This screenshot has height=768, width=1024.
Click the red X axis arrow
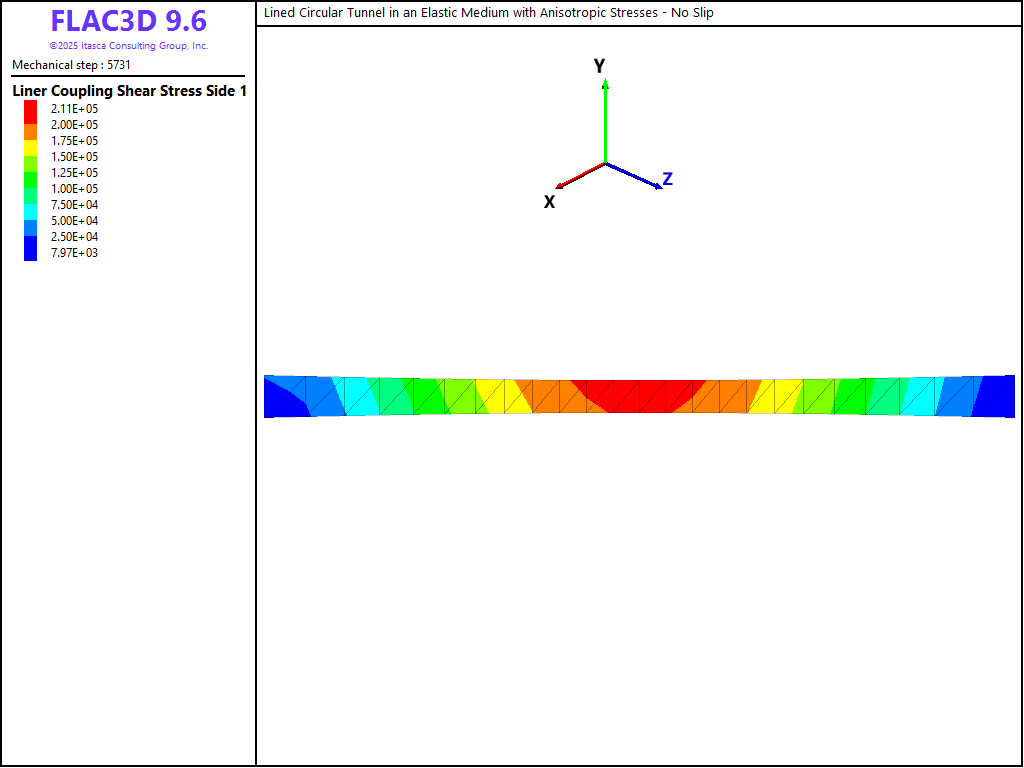(x=579, y=175)
